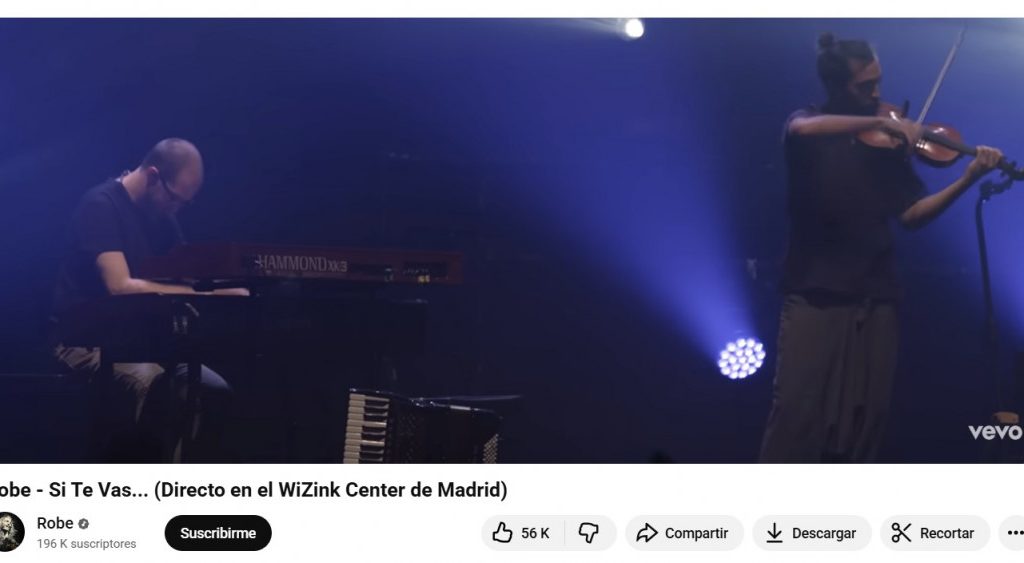The height and width of the screenshot is (563, 1024).
Task: Click the verified badge beside Robe
Action: (84, 524)
